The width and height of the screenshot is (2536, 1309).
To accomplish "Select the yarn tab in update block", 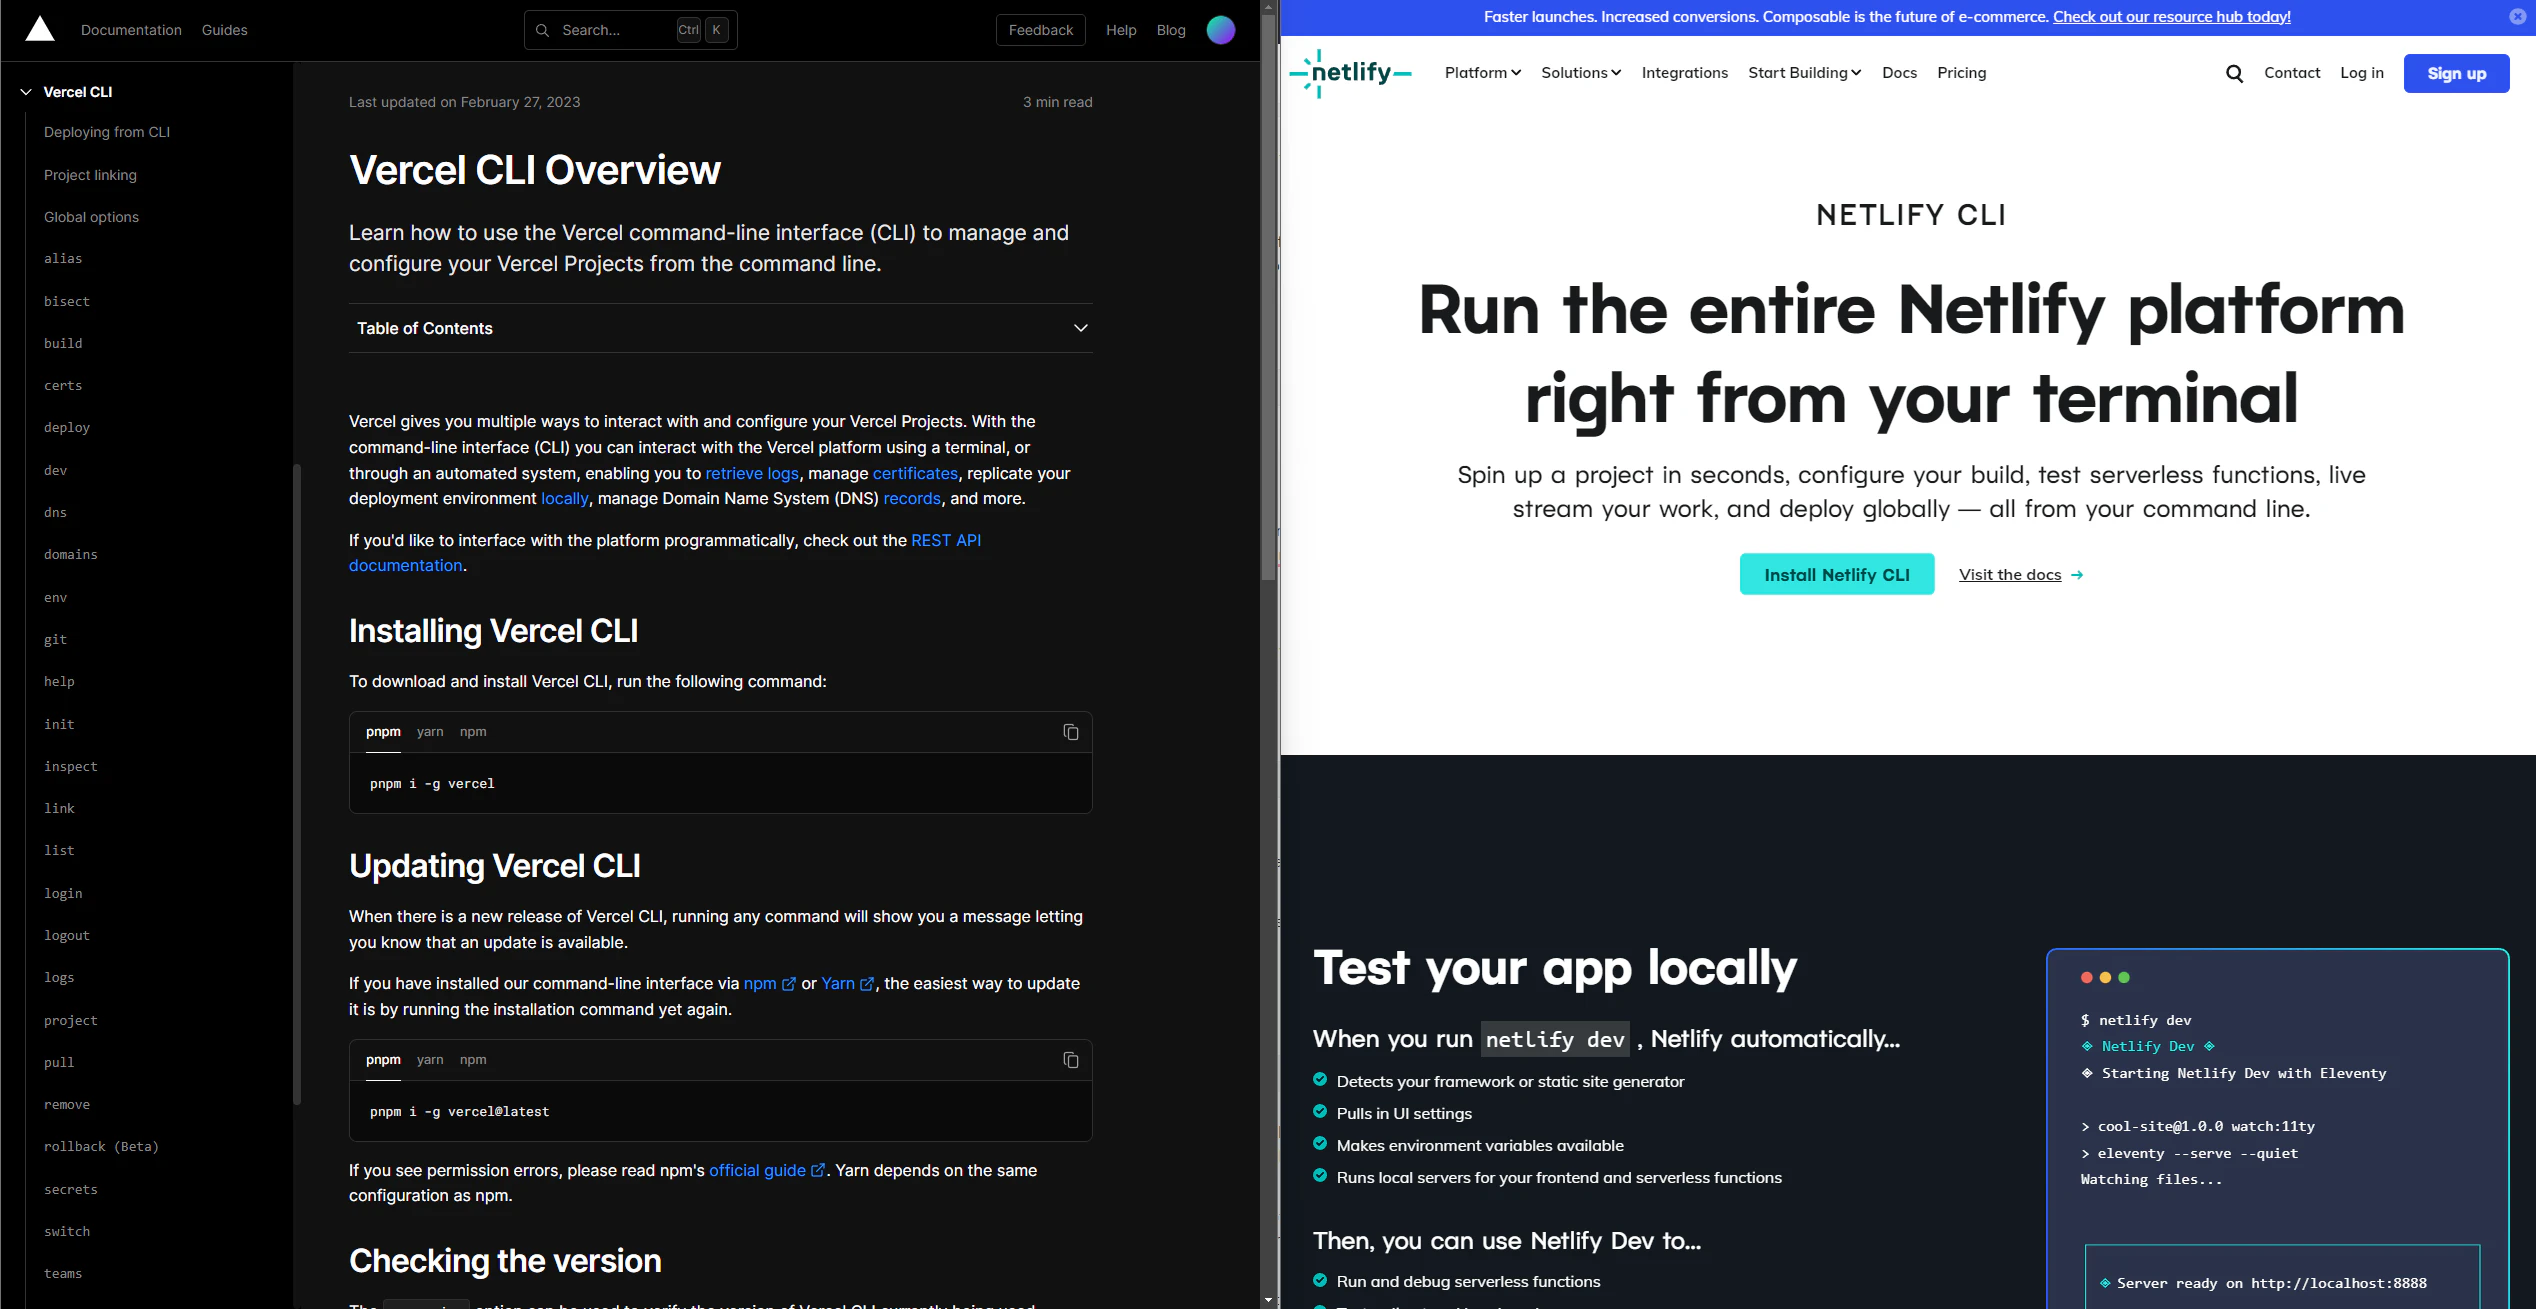I will 430,1060.
